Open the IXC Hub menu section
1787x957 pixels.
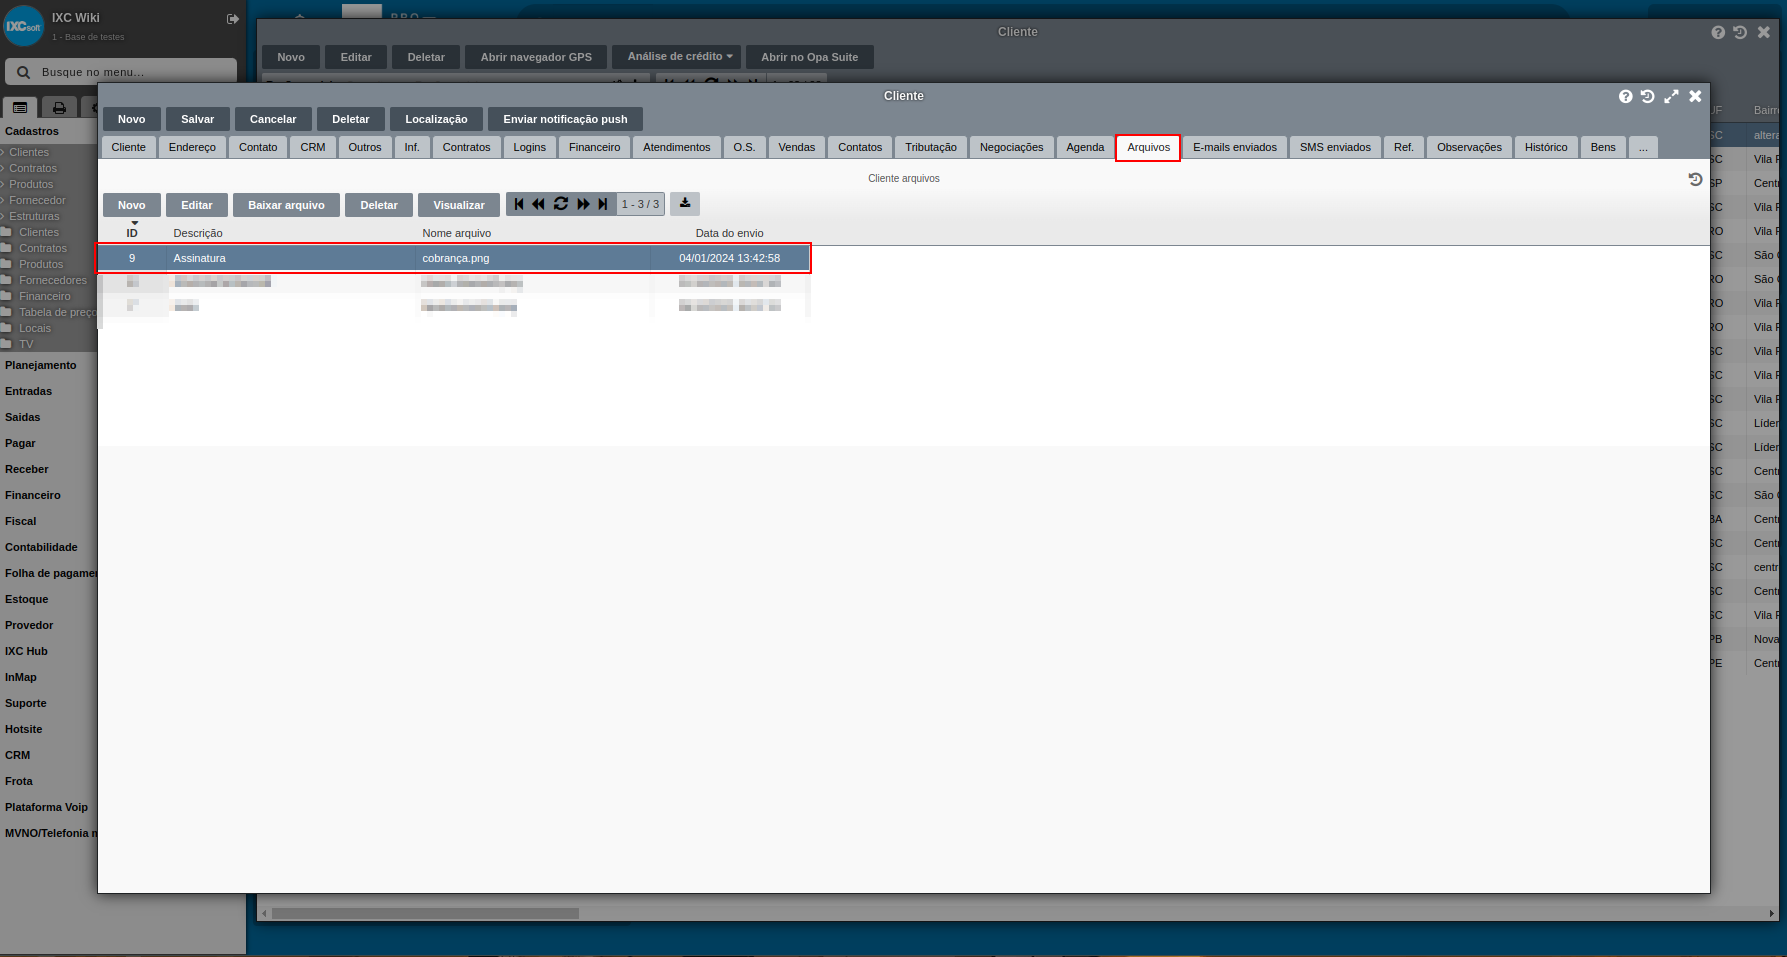(26, 651)
